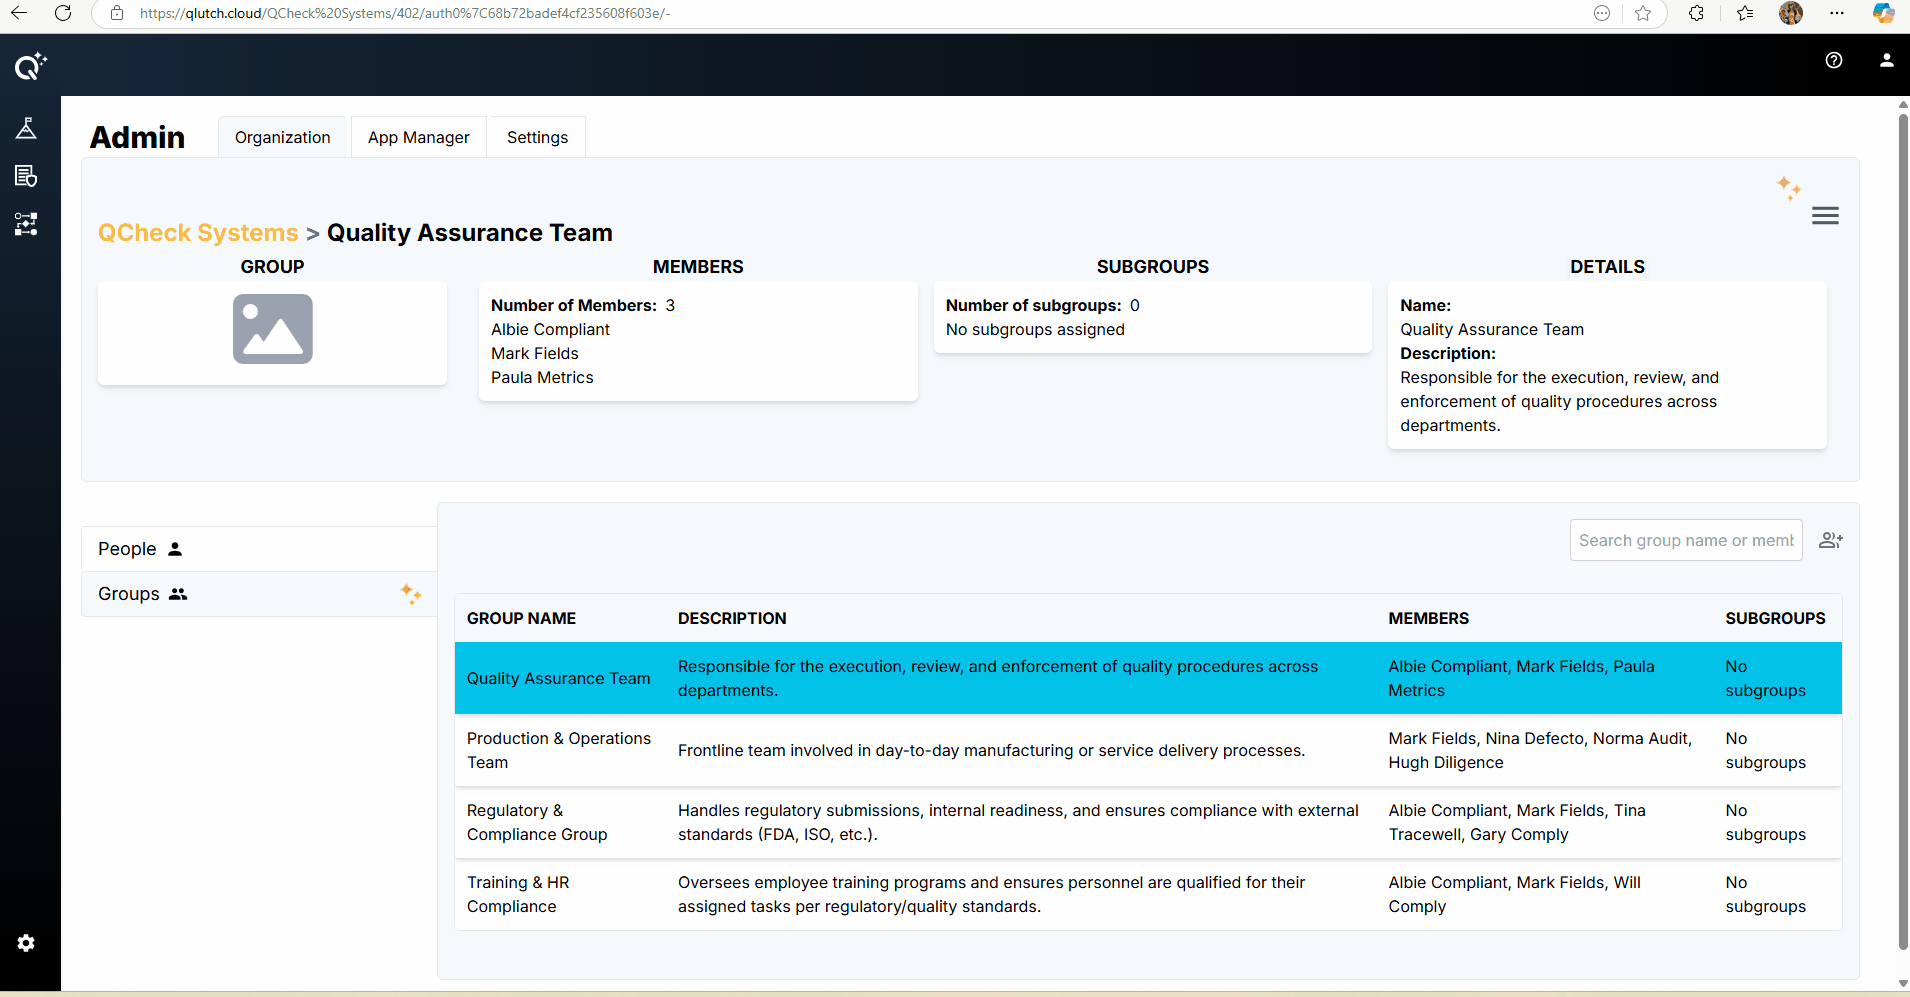The image size is (1910, 997).
Task: Open the user account profile icon
Action: pyautogui.click(x=1886, y=60)
